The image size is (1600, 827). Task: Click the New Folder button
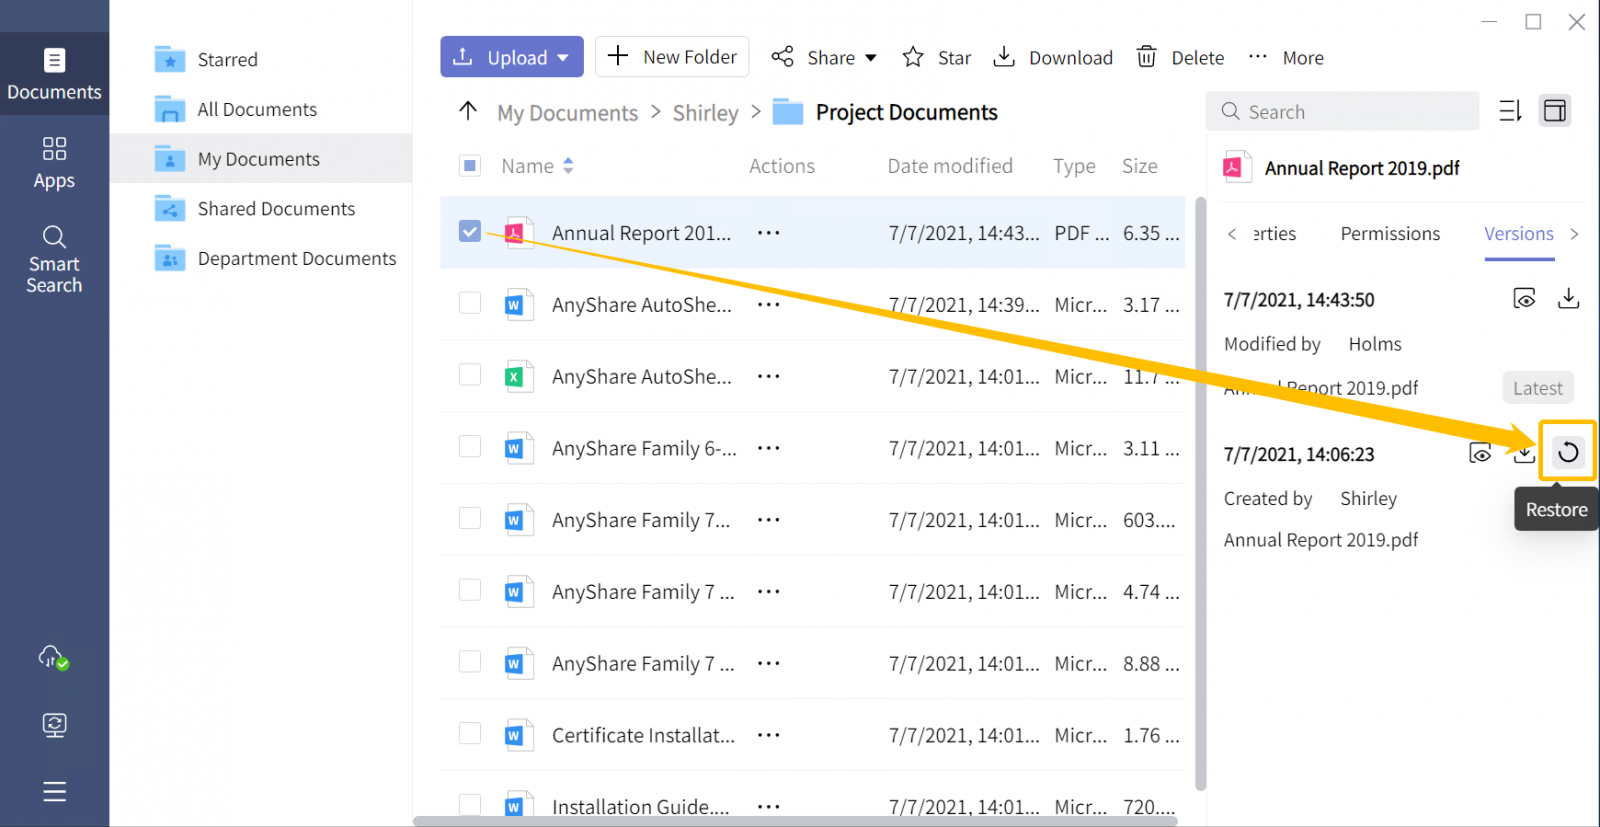tap(672, 57)
